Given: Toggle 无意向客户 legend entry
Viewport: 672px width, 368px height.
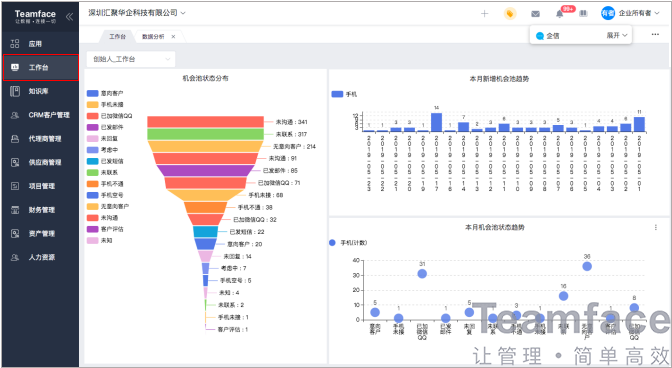Looking at the screenshot, I should coord(108,206).
